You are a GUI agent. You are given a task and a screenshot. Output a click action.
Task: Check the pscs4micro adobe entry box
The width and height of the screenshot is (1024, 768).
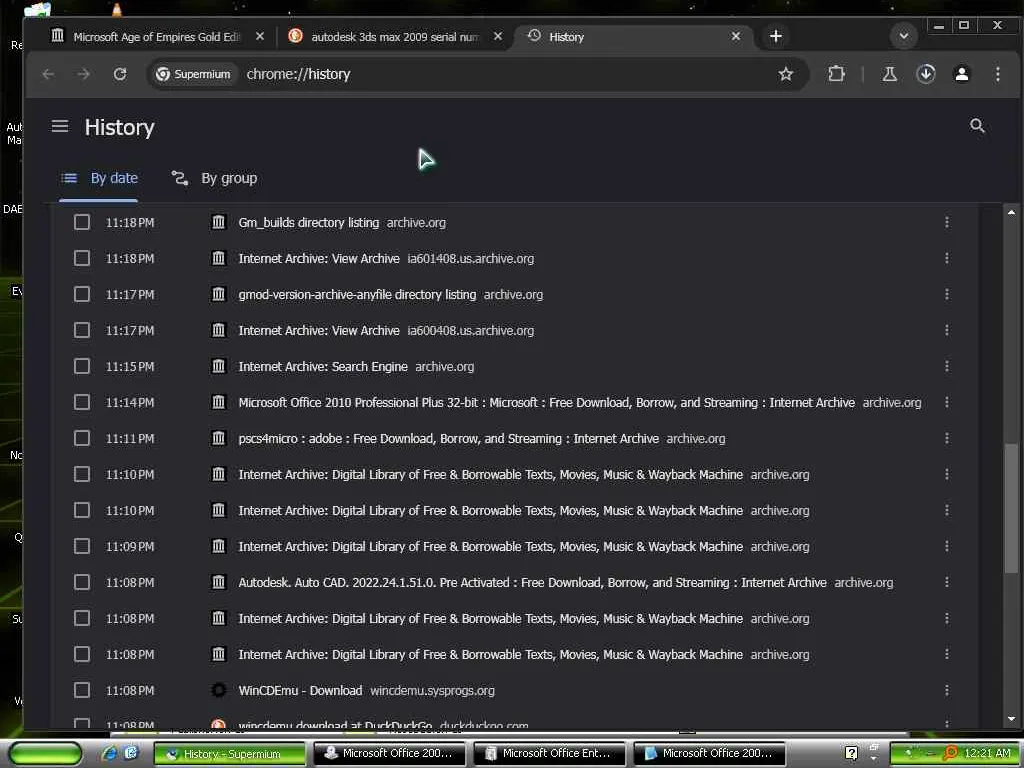(x=82, y=438)
